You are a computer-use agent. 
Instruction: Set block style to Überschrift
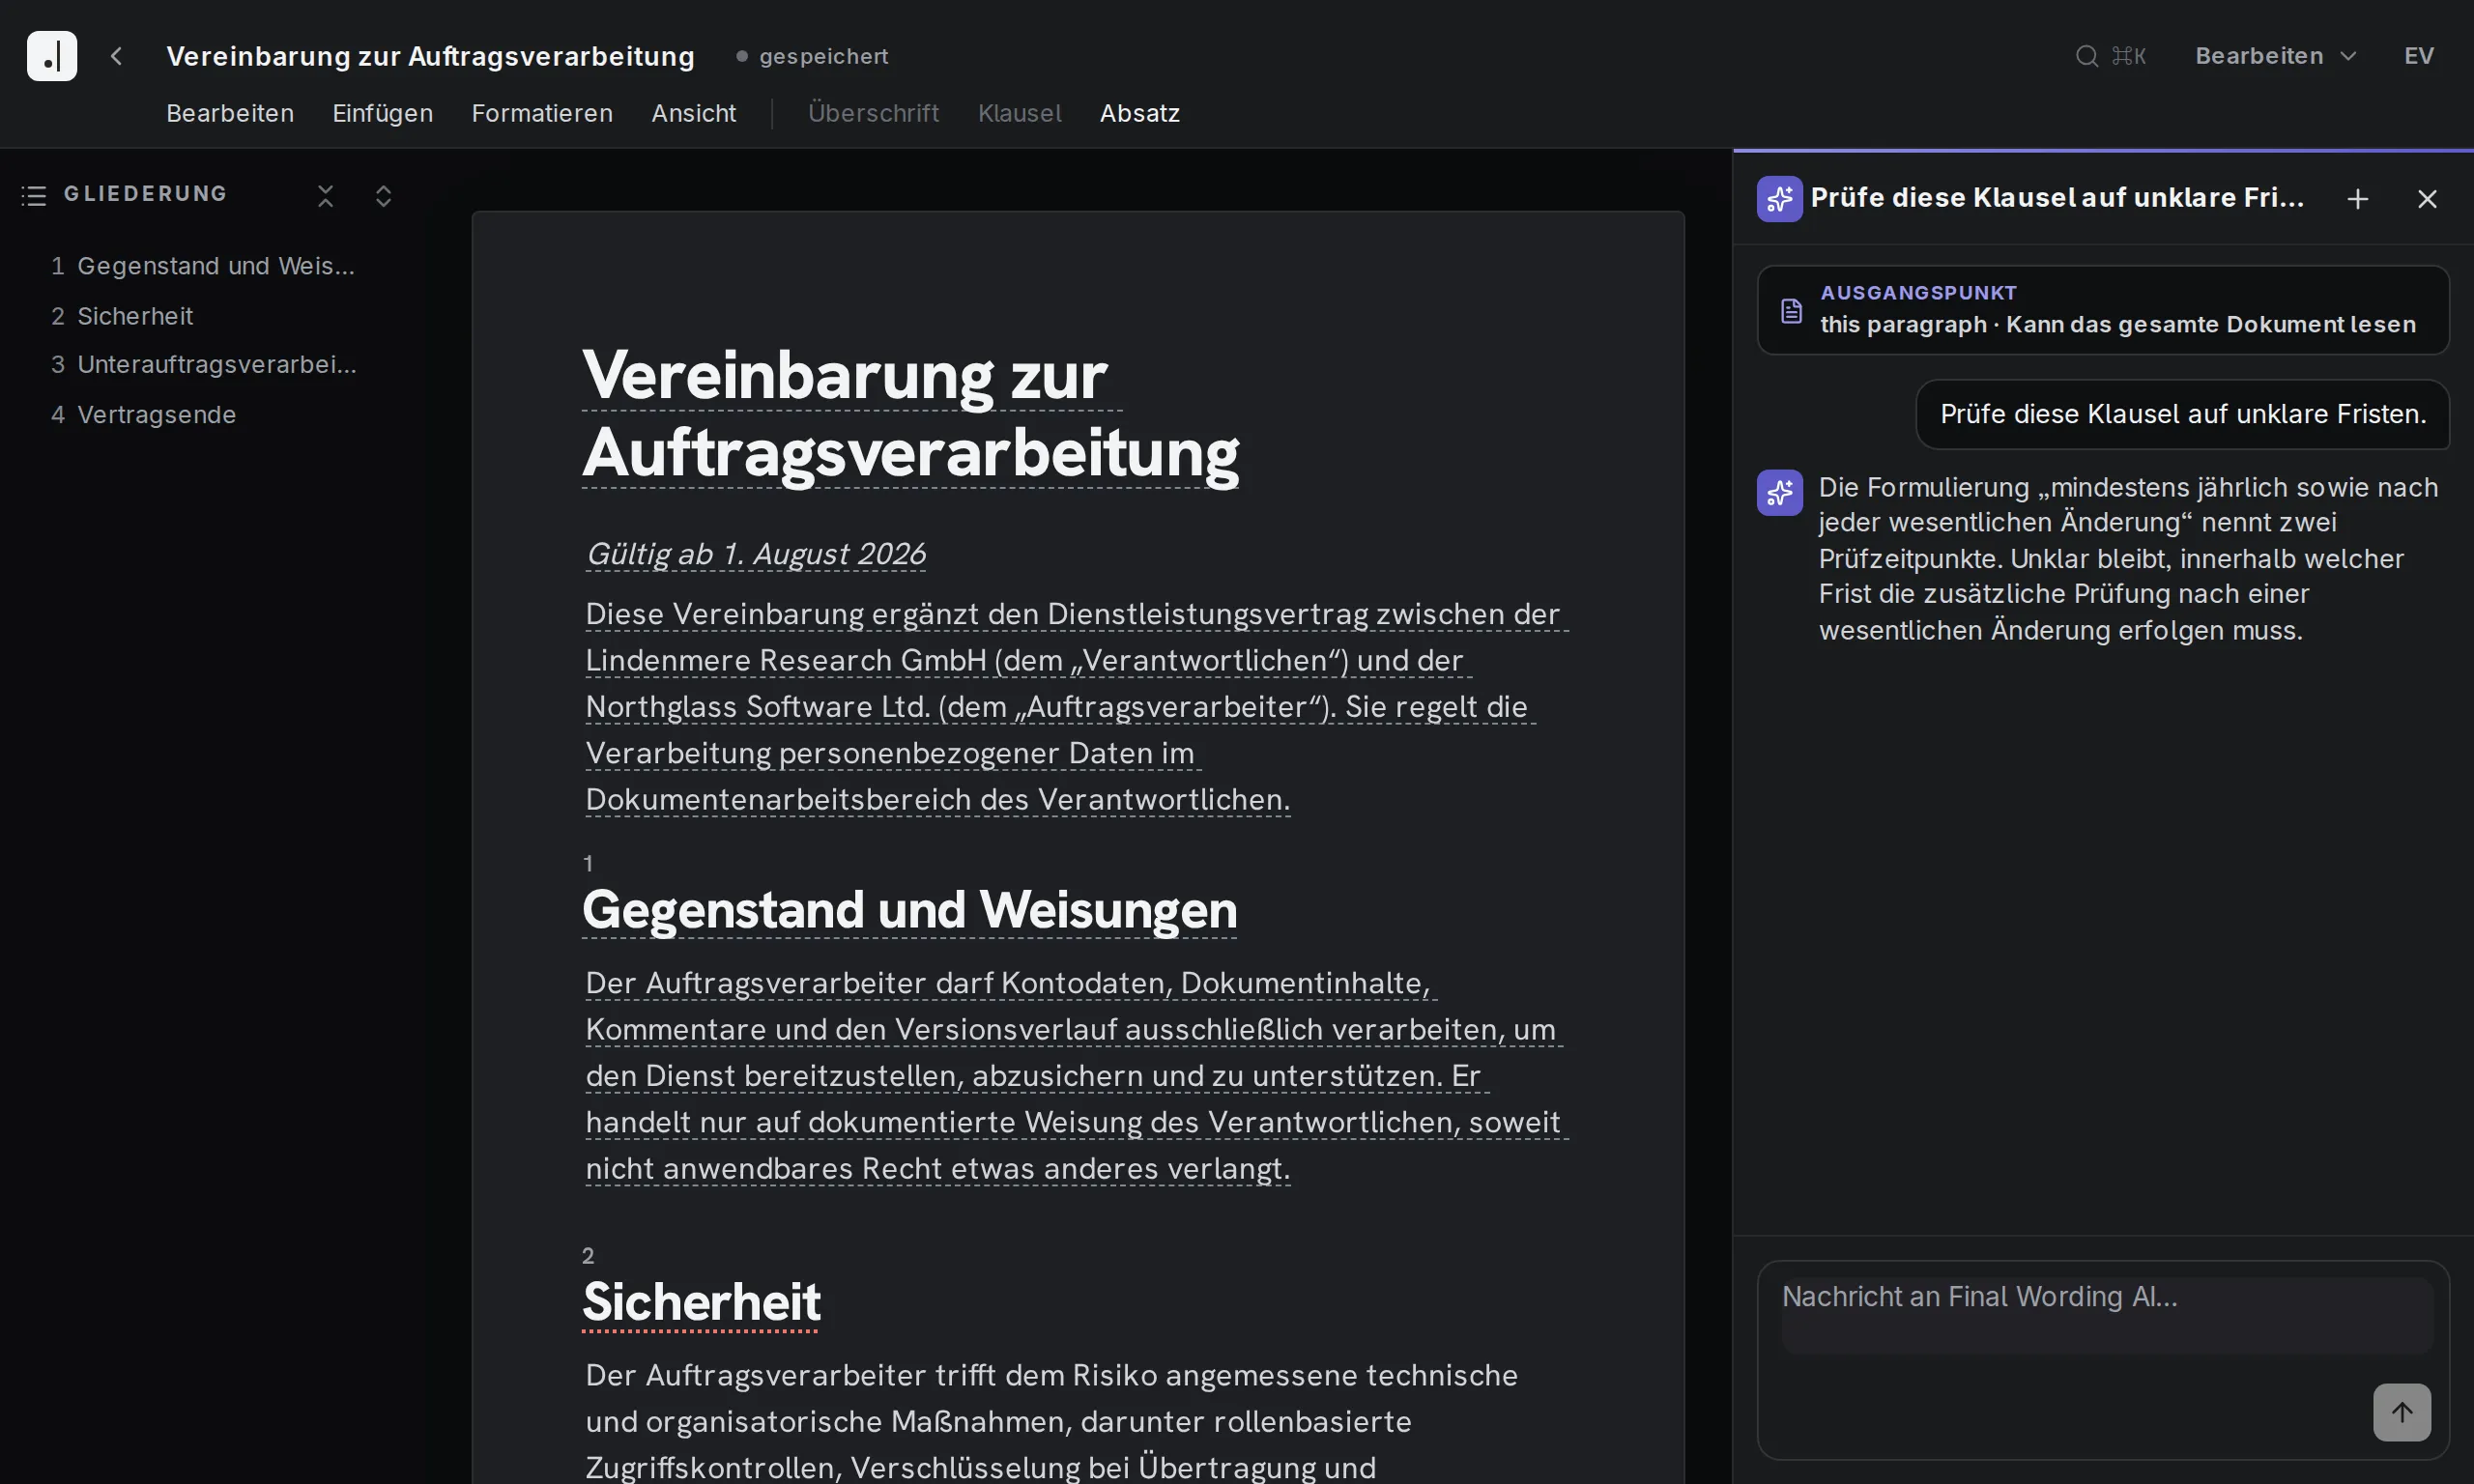874,113
